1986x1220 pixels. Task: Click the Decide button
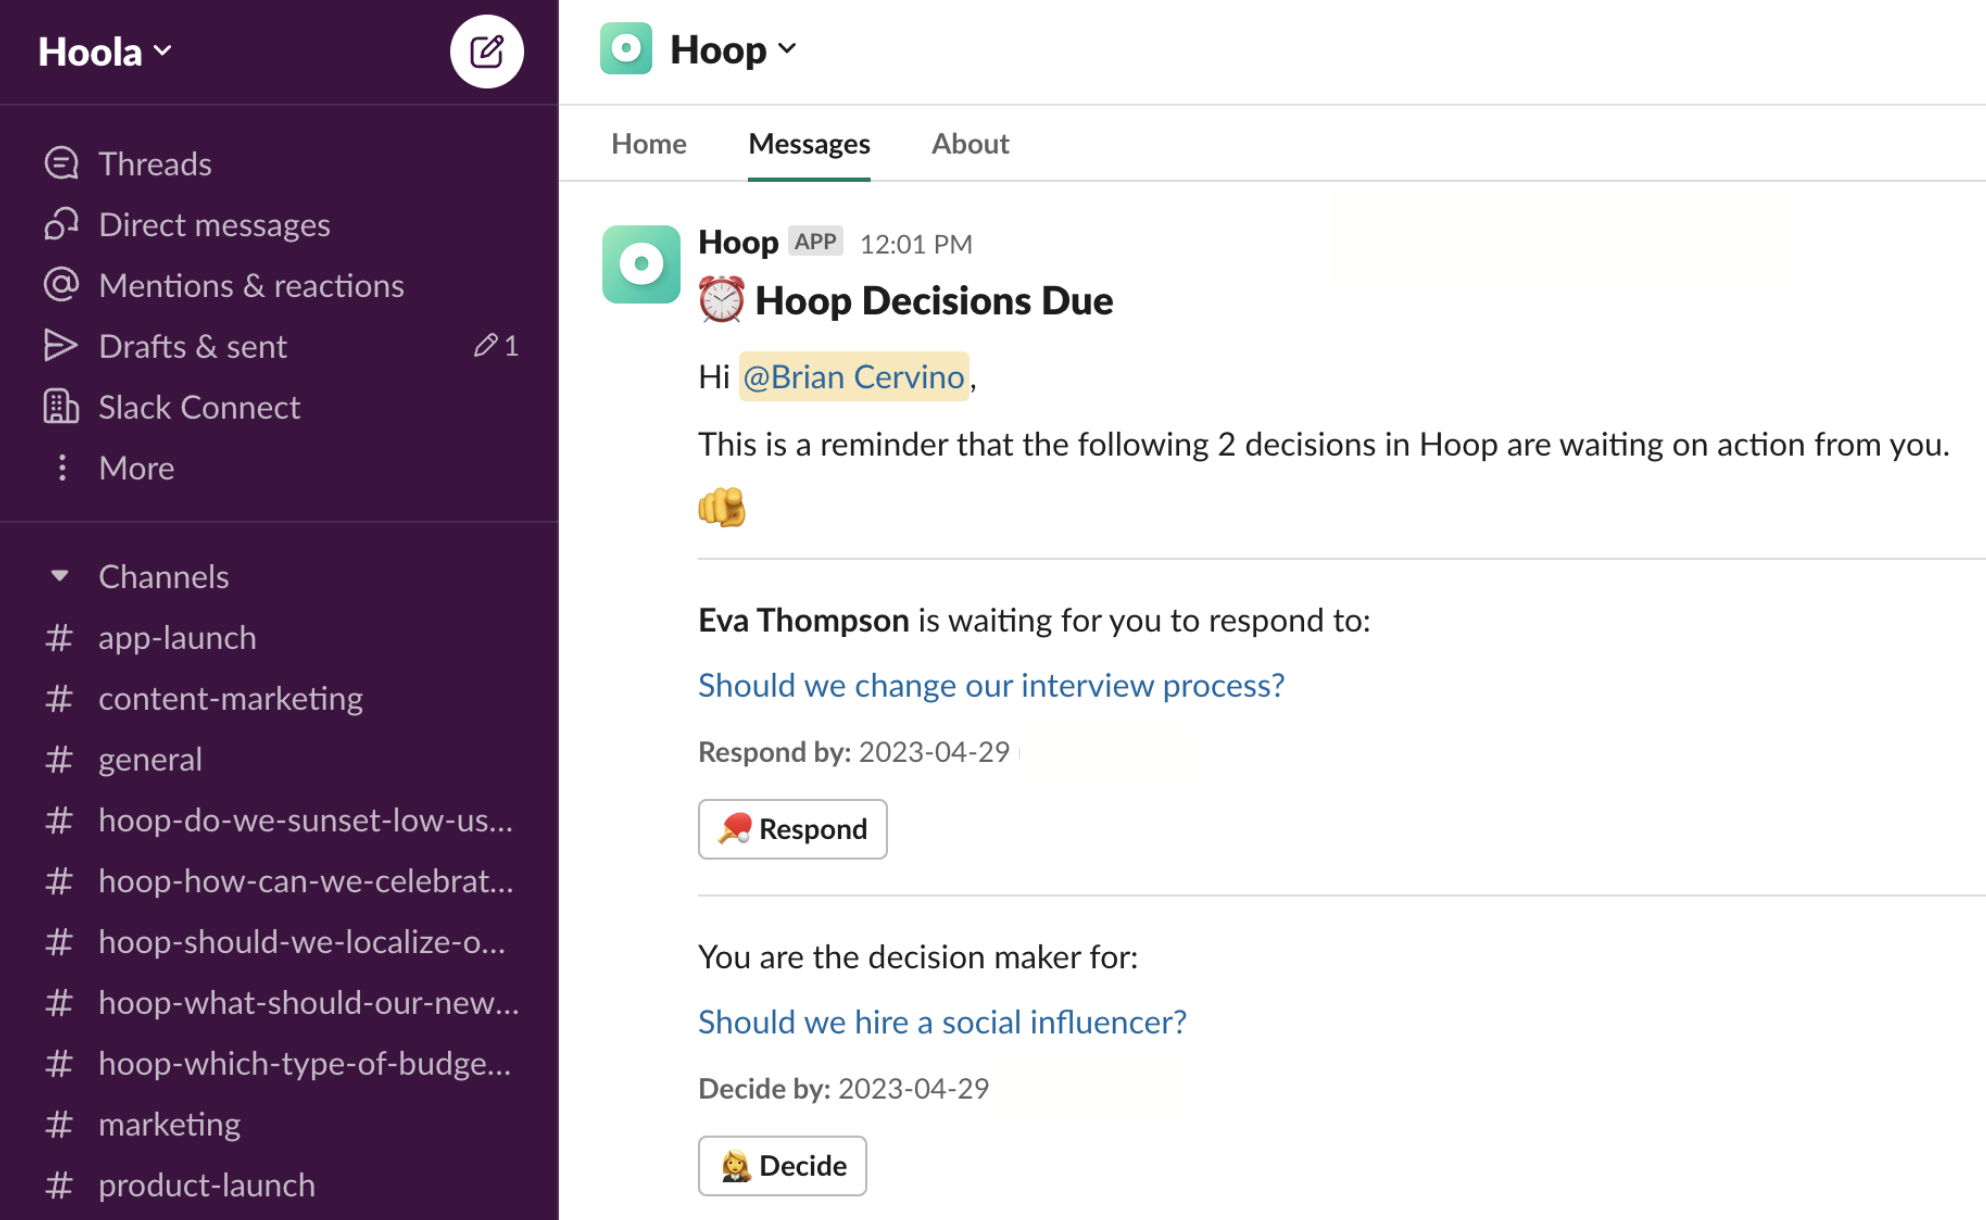782,1166
